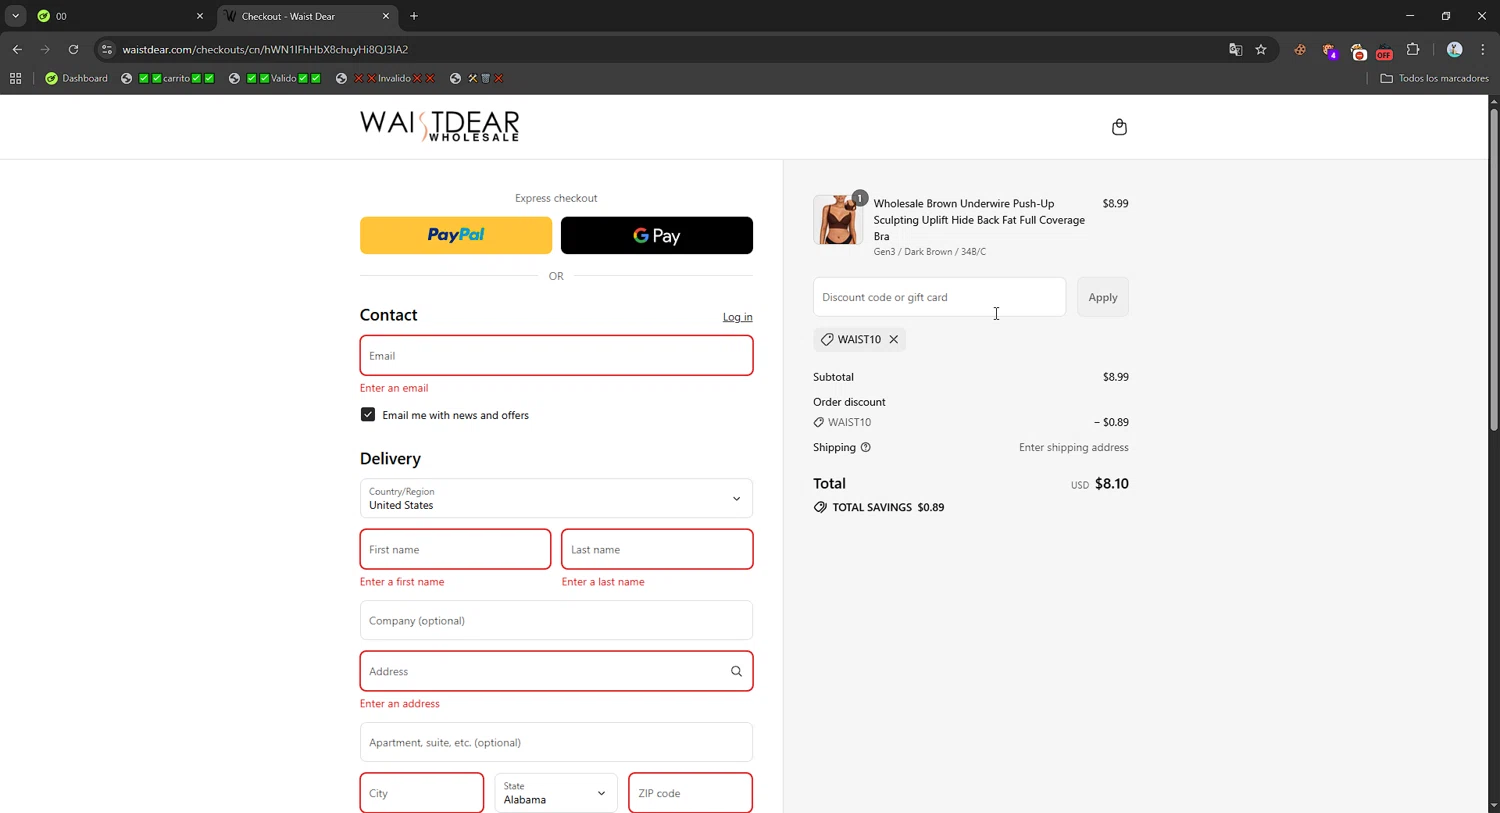Image resolution: width=1500 pixels, height=813 pixels.
Task: Click the 'Enter shipping address' text
Action: [1074, 448]
